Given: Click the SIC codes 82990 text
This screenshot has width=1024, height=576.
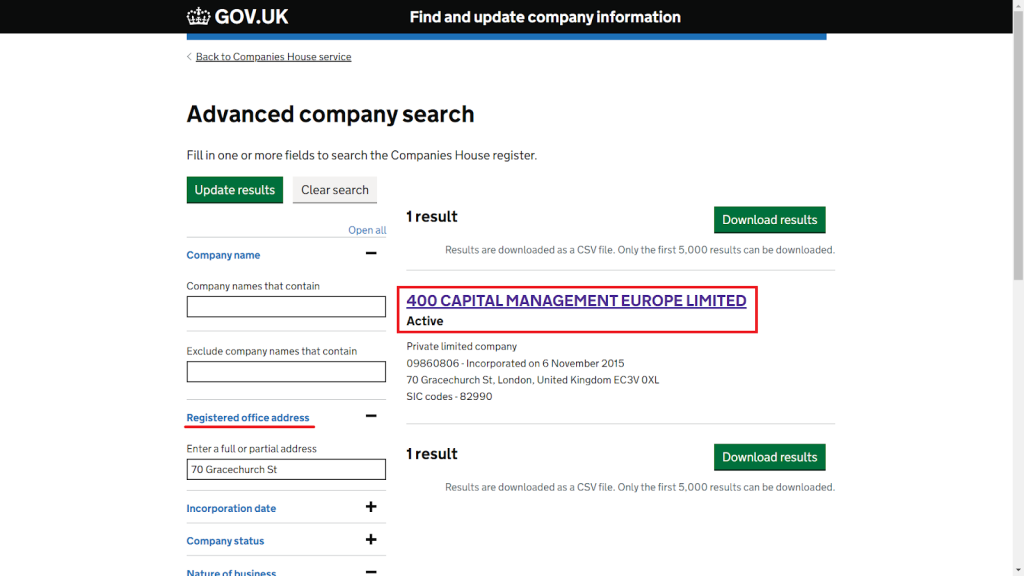Looking at the screenshot, I should tap(449, 396).
